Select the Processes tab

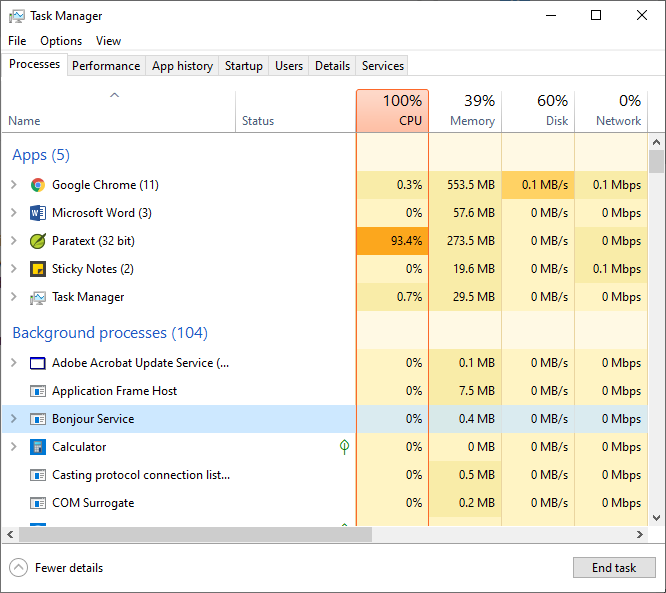[34, 64]
